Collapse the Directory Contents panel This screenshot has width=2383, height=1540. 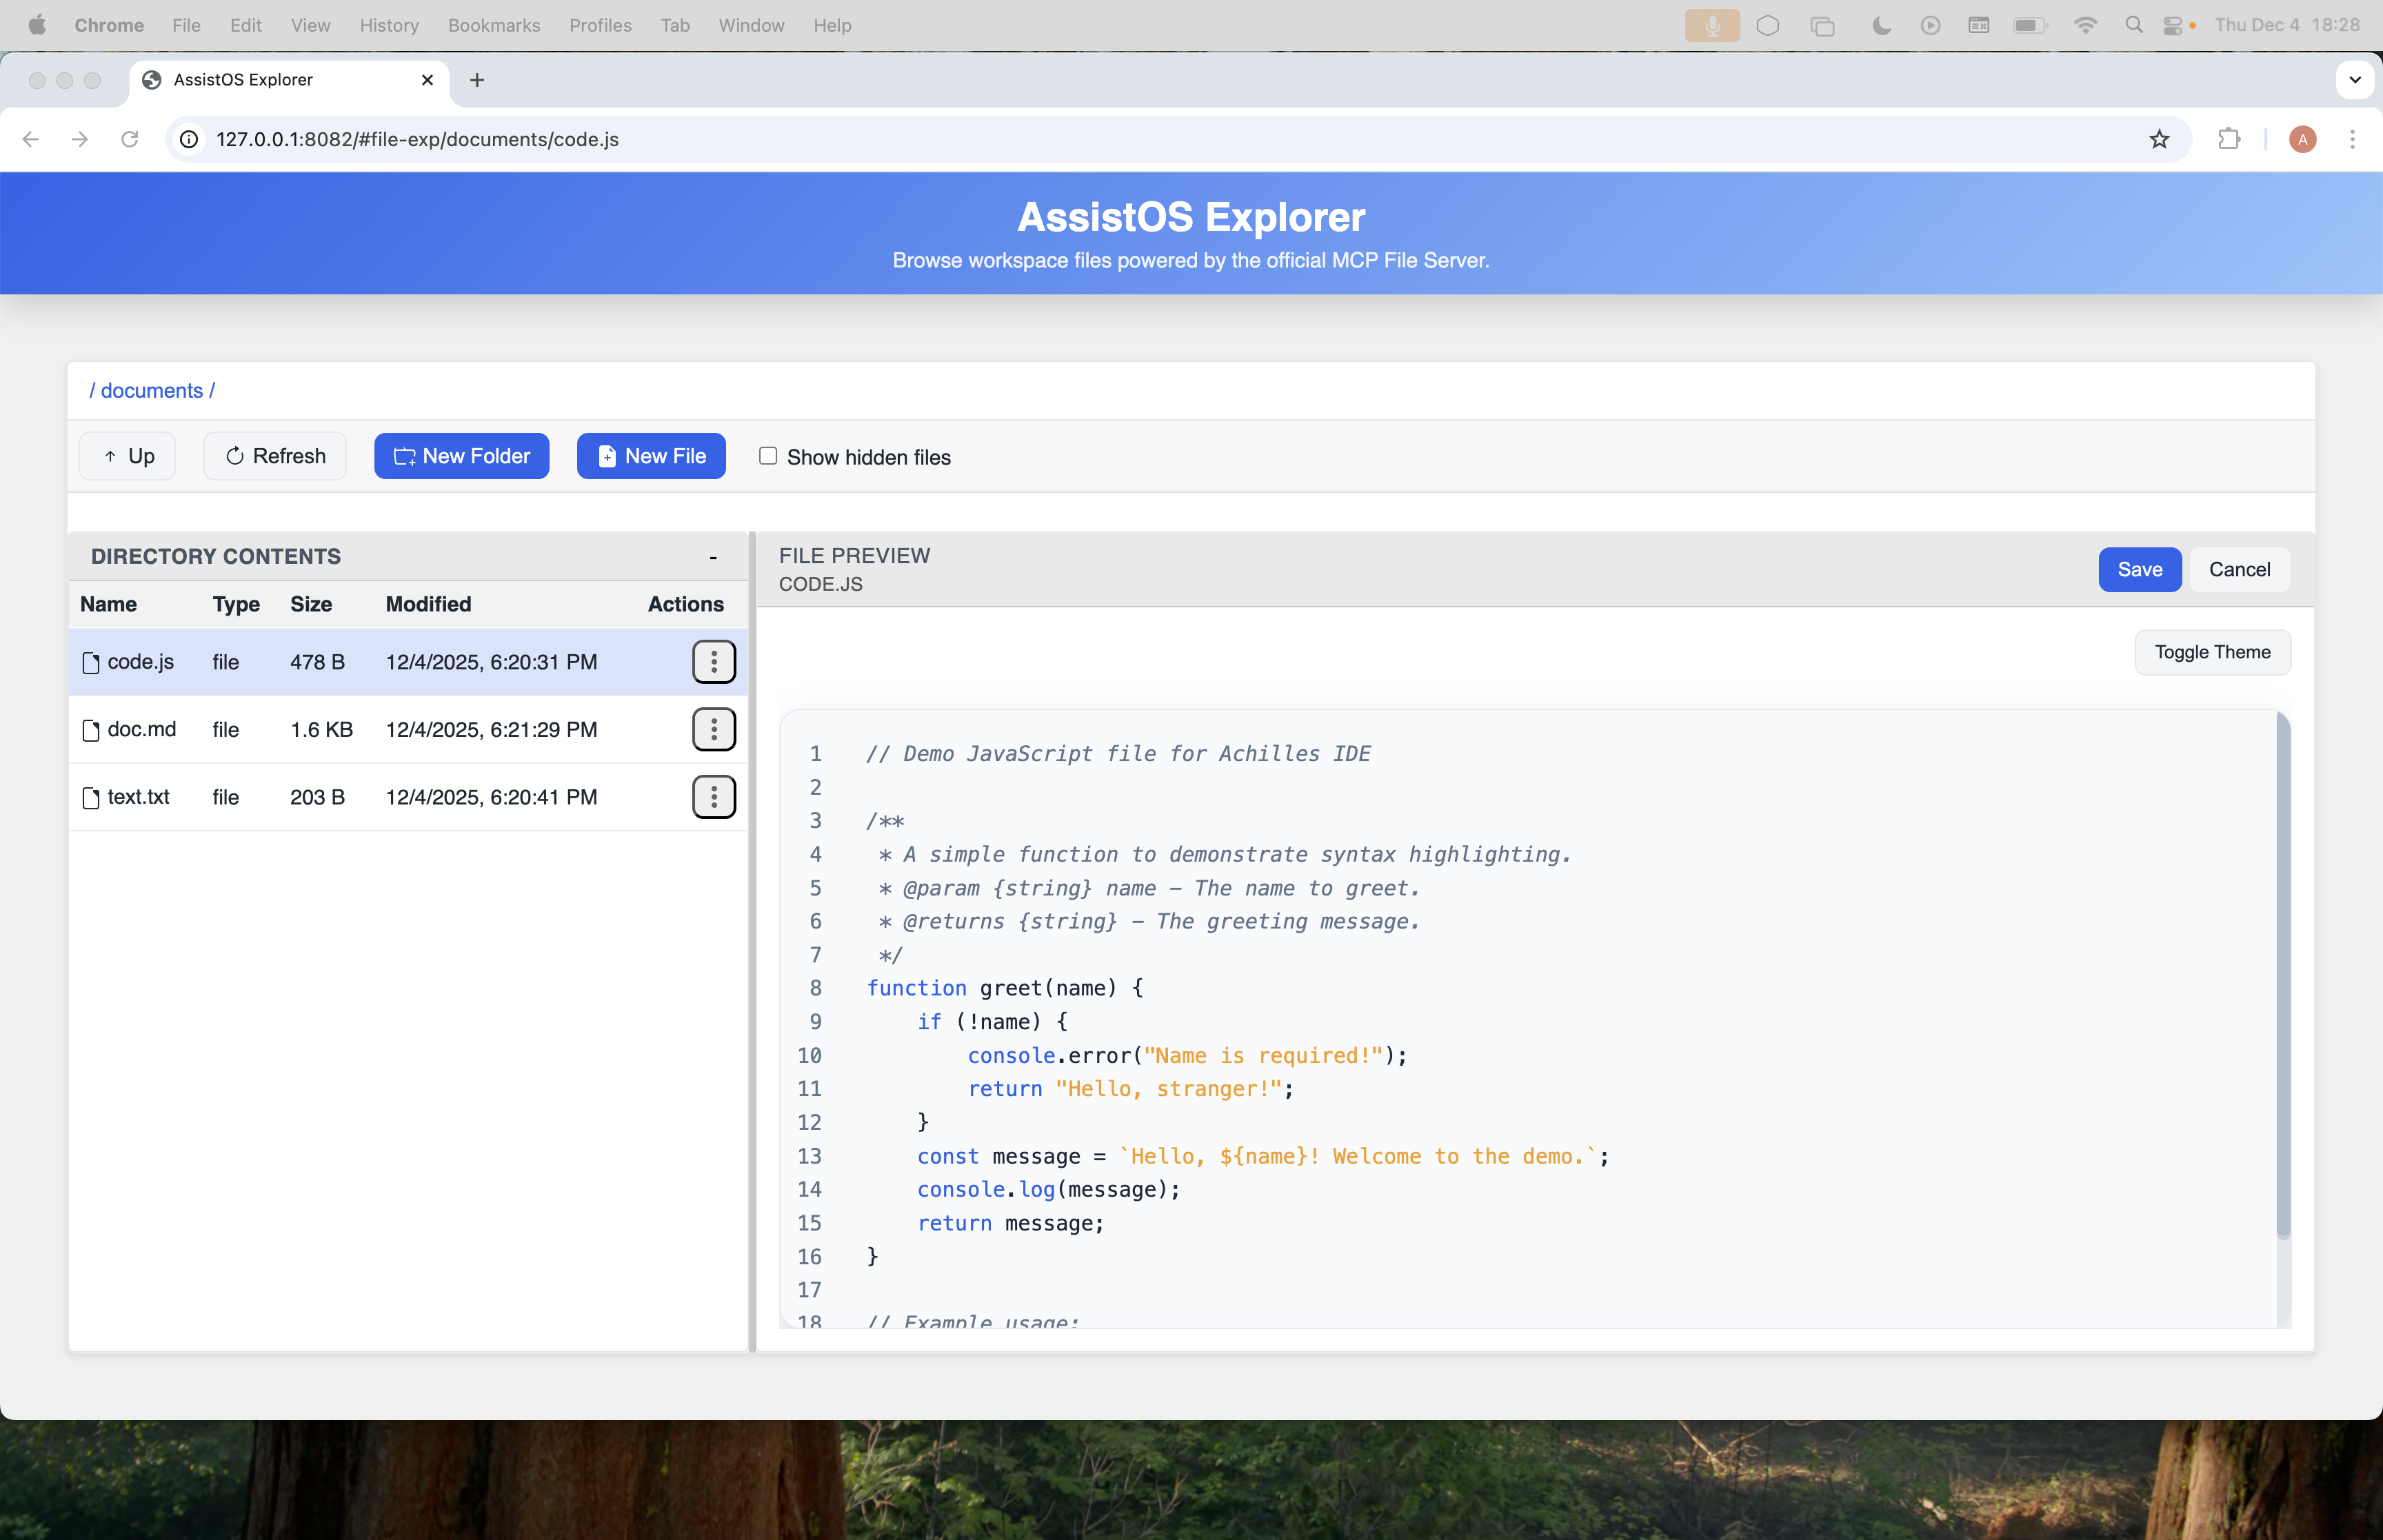(x=712, y=556)
